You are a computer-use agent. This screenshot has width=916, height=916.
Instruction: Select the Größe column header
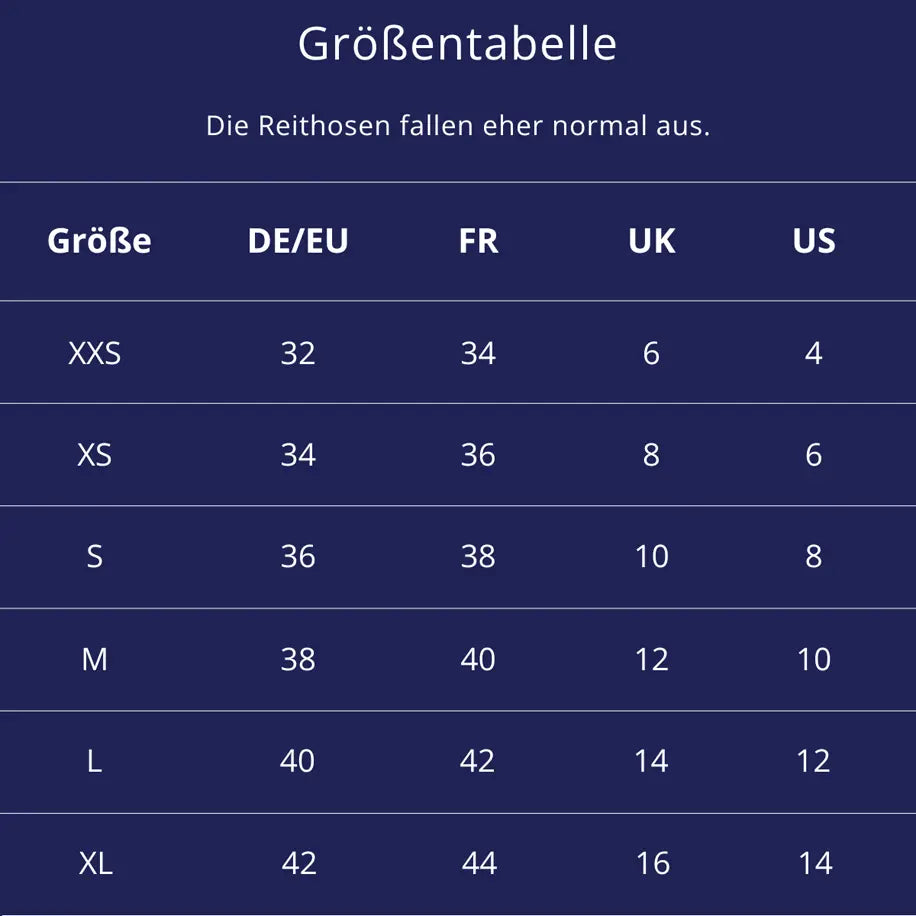(x=99, y=241)
